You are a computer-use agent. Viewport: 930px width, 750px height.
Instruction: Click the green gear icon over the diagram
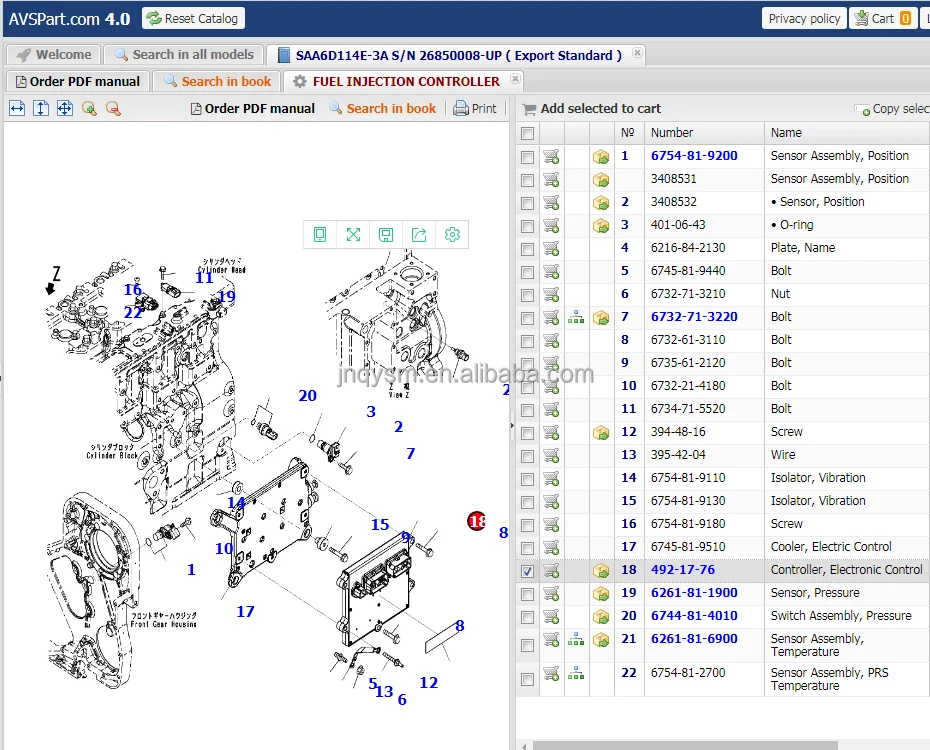coord(452,234)
